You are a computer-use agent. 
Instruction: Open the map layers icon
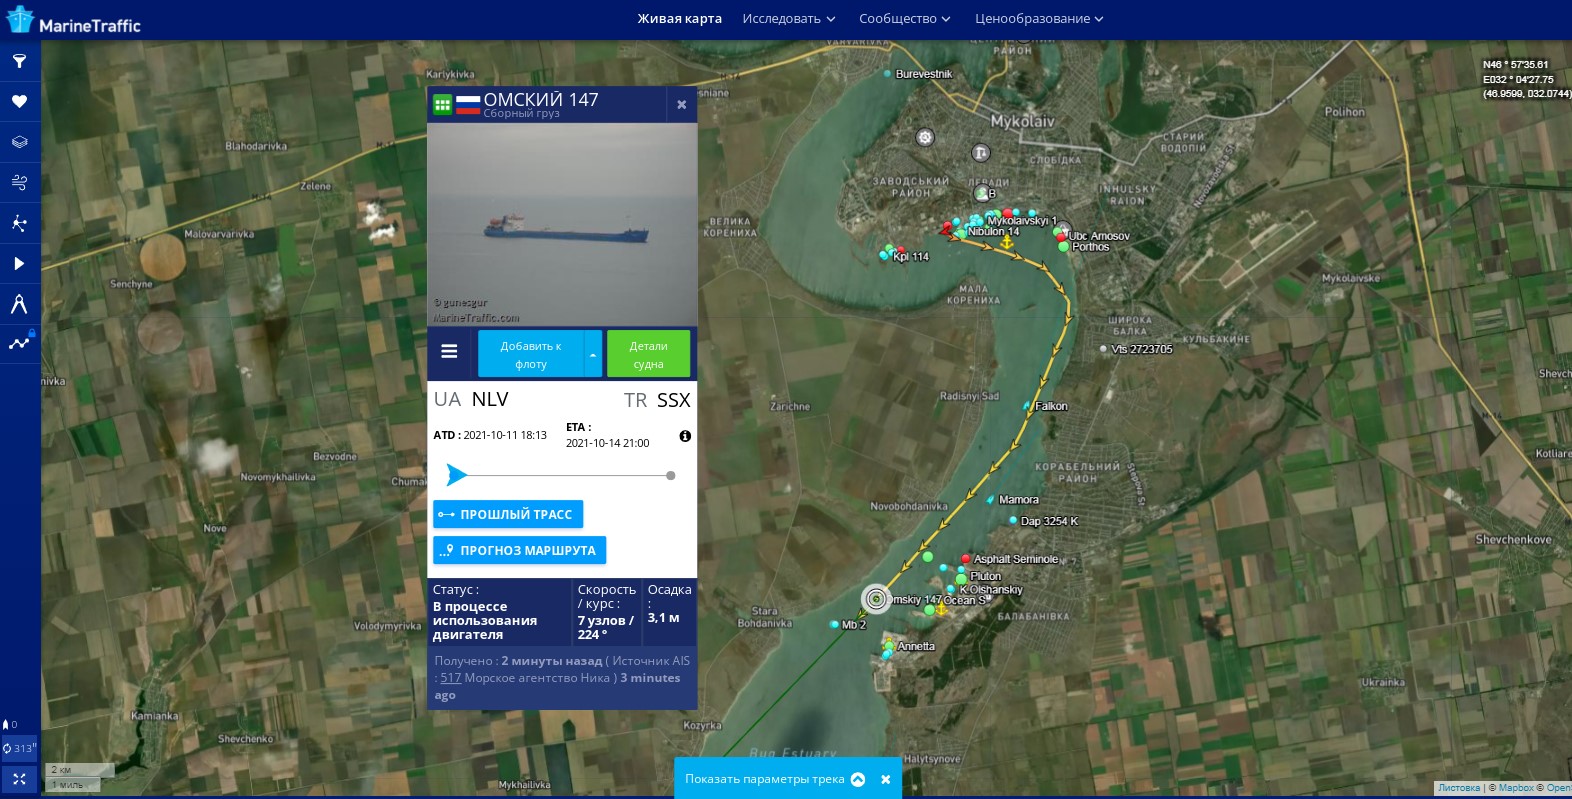19,142
